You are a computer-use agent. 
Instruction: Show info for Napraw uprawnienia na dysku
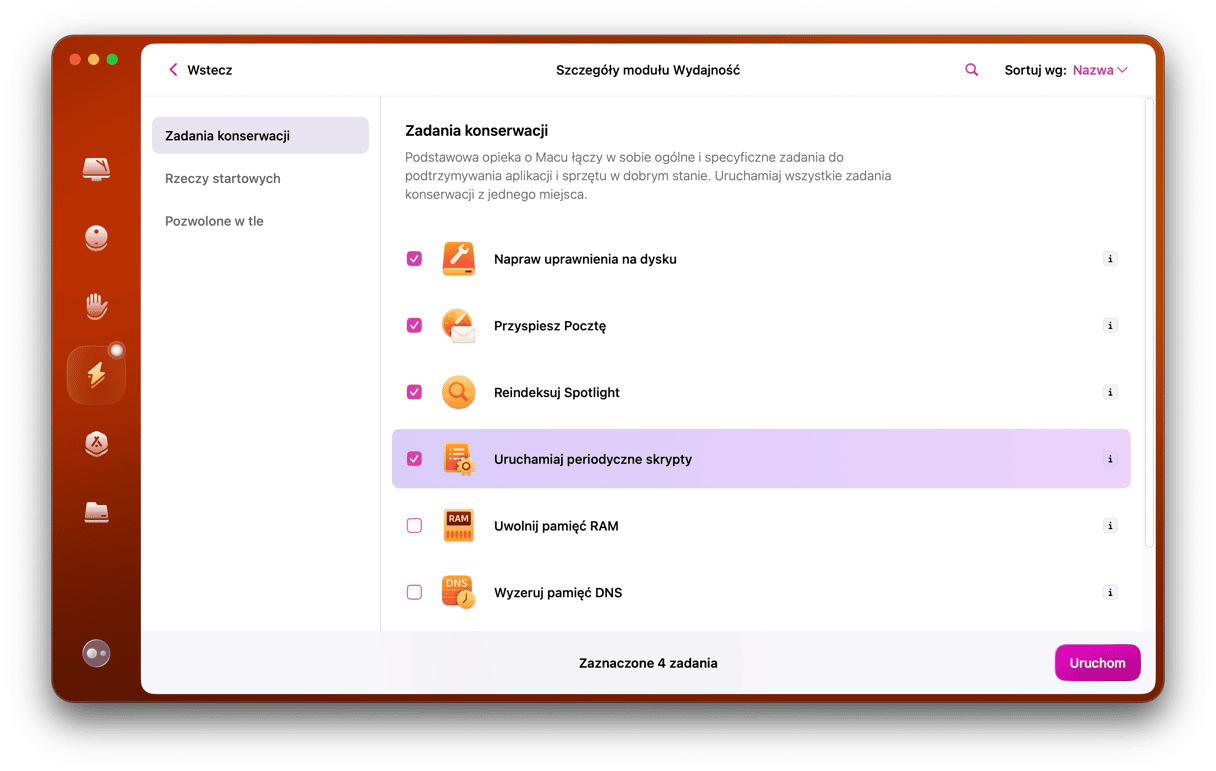pyautogui.click(x=1110, y=259)
